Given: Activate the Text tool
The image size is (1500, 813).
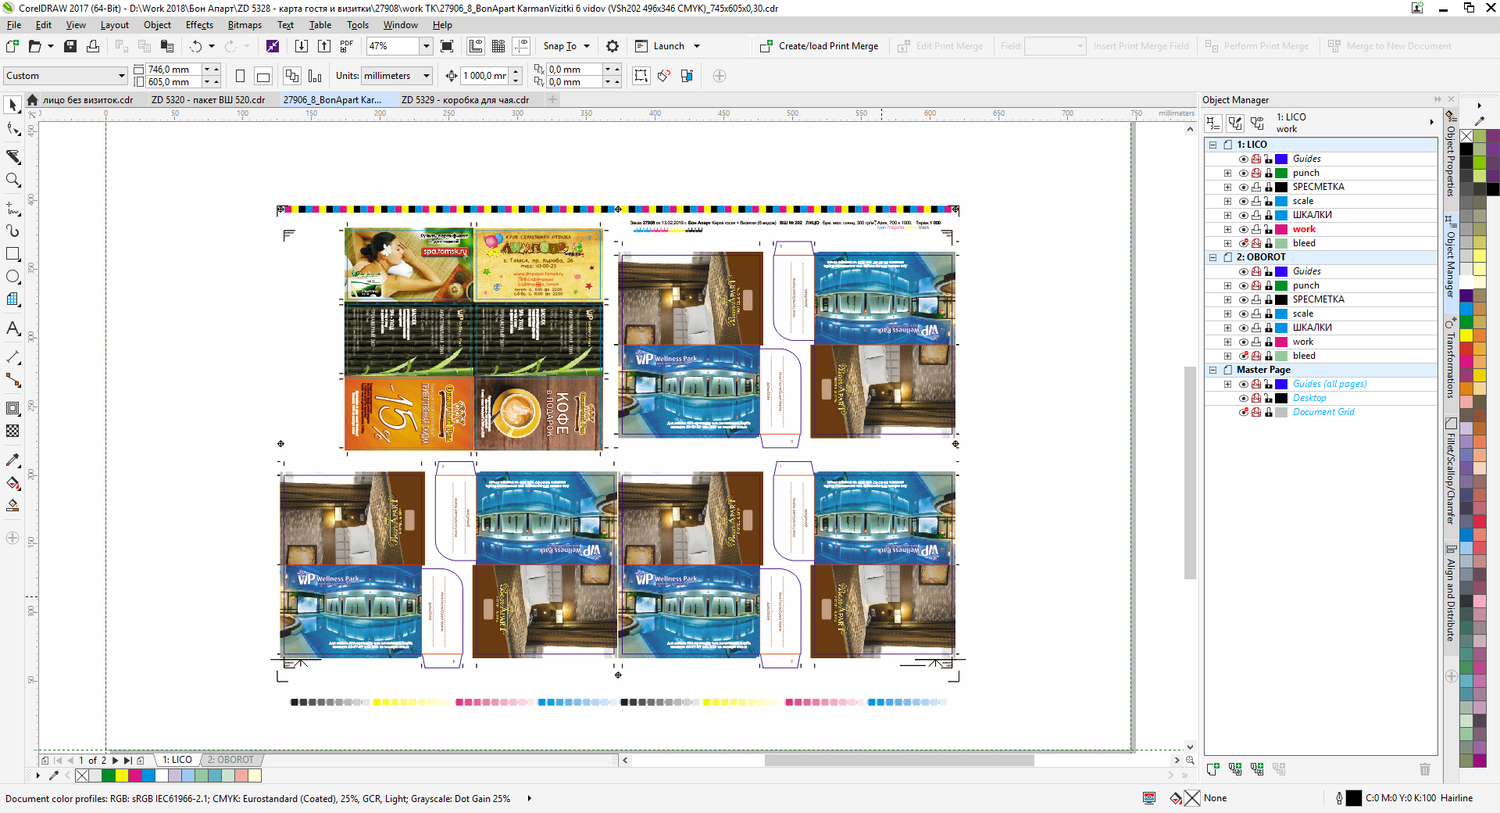Looking at the screenshot, I should pos(13,329).
